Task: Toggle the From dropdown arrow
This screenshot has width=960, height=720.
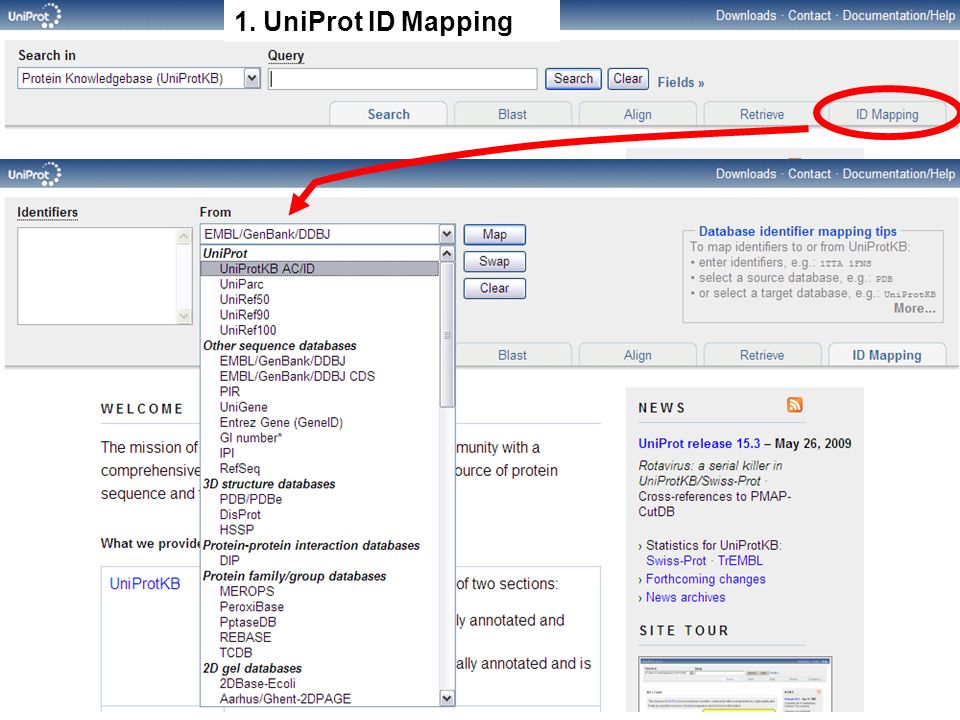Action: point(446,234)
